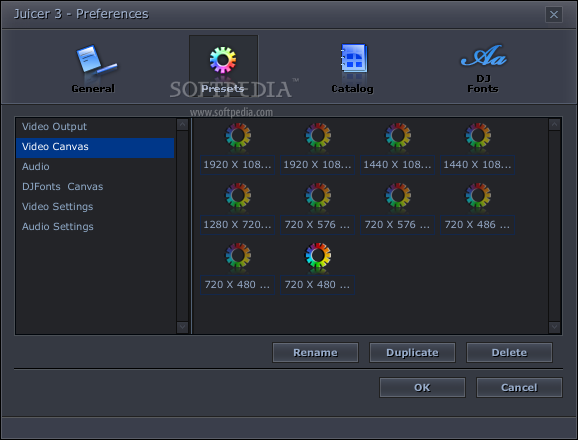Delete the selected preset
The width and height of the screenshot is (578, 440).
pyautogui.click(x=509, y=353)
